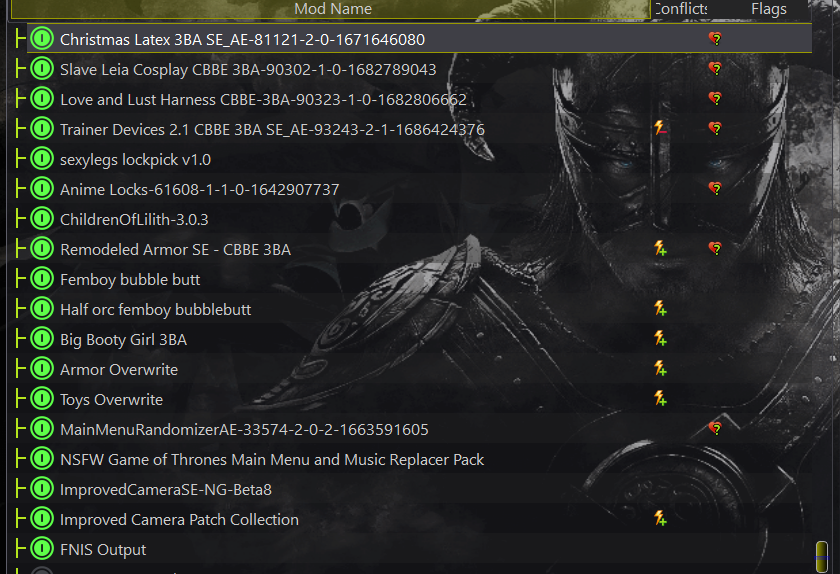Select 'Slave Leia Cosplay CBBE 3BA-90302-1-0-1682789043' text

tap(248, 70)
